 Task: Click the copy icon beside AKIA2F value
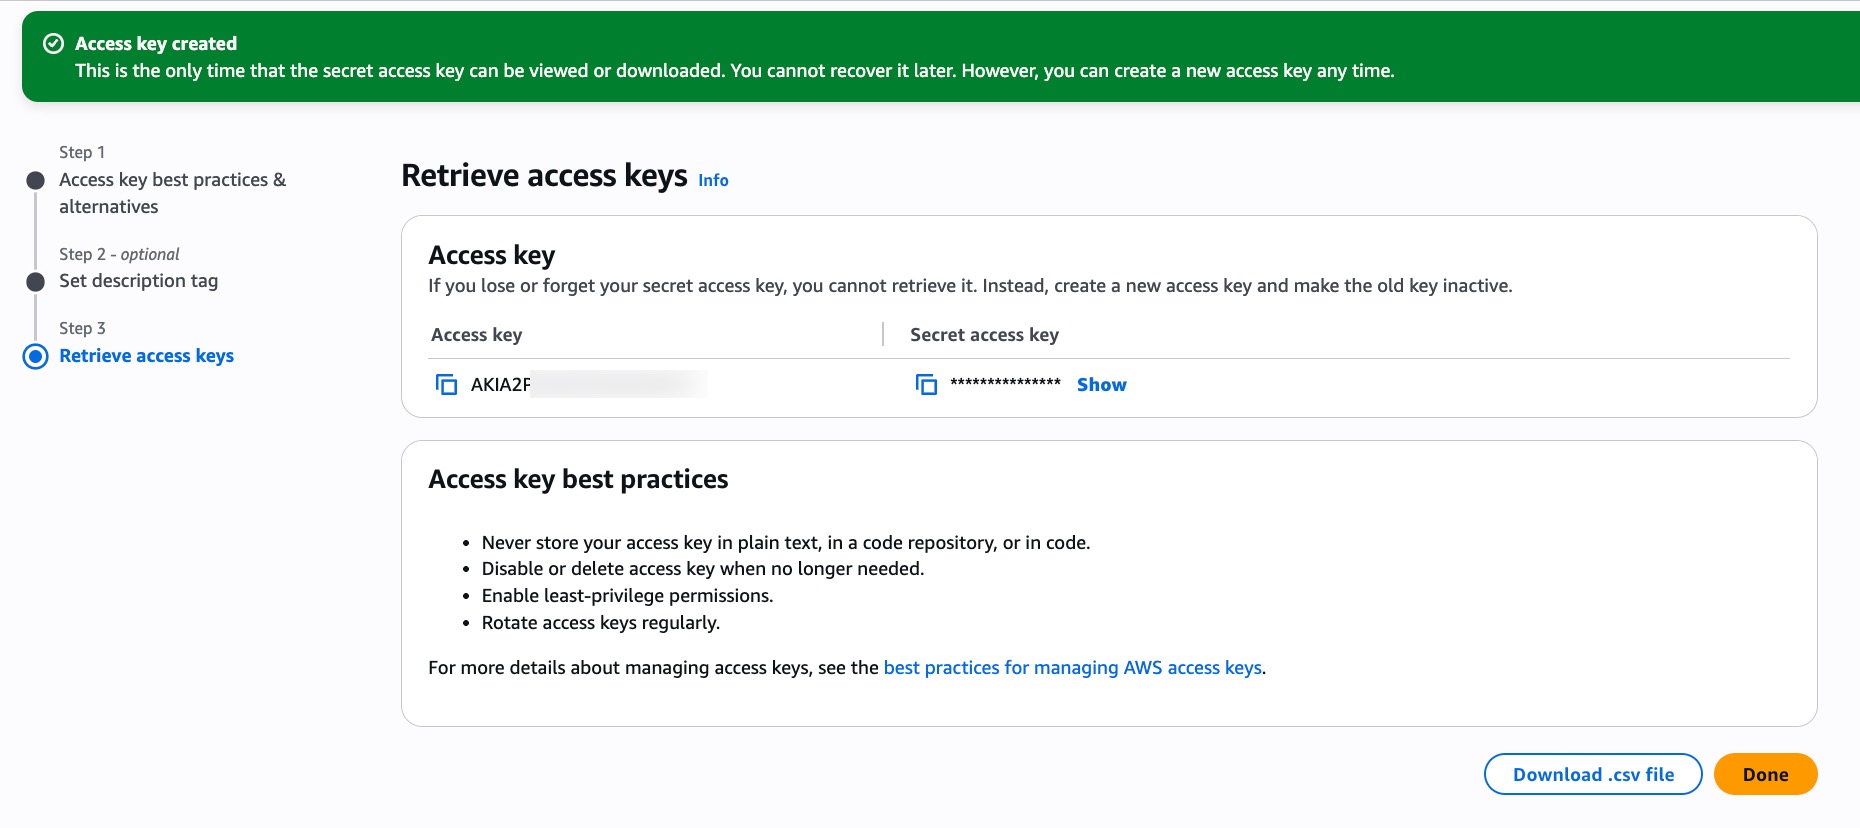coord(447,383)
